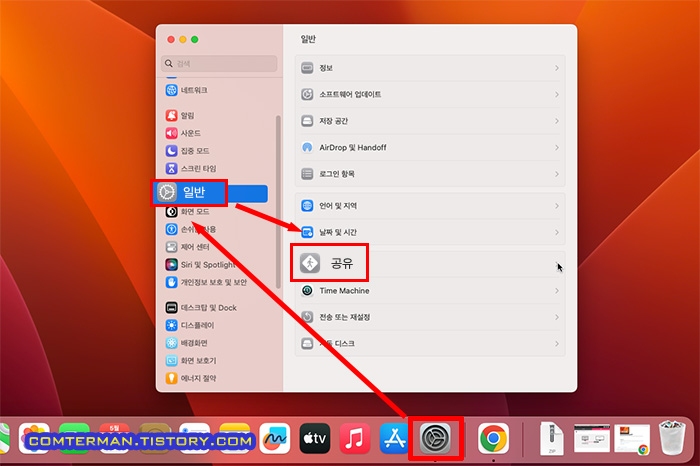Open AirDrop 및 Handoff row
The width and height of the screenshot is (700, 466).
point(430,147)
